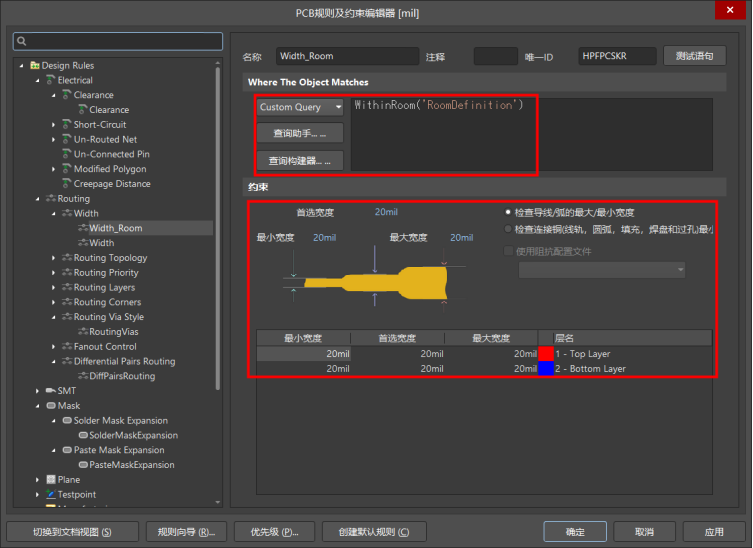The height and width of the screenshot is (548, 753).
Task: Click the 确定 button
Action: (x=575, y=532)
